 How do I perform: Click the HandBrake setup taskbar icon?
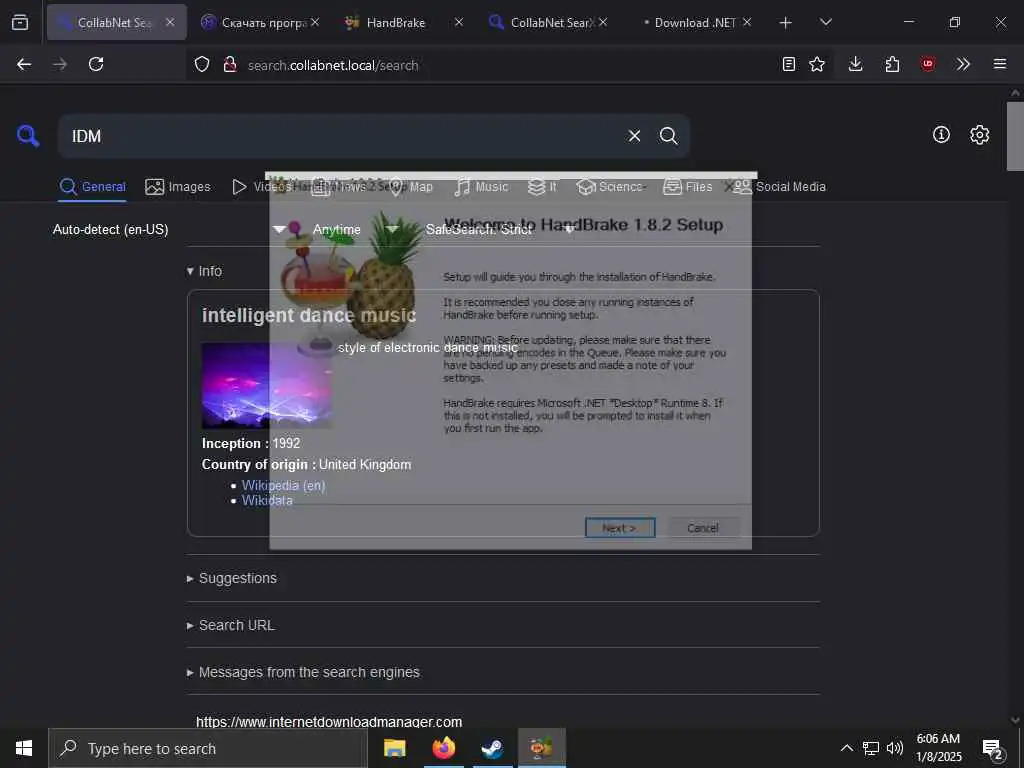point(541,748)
